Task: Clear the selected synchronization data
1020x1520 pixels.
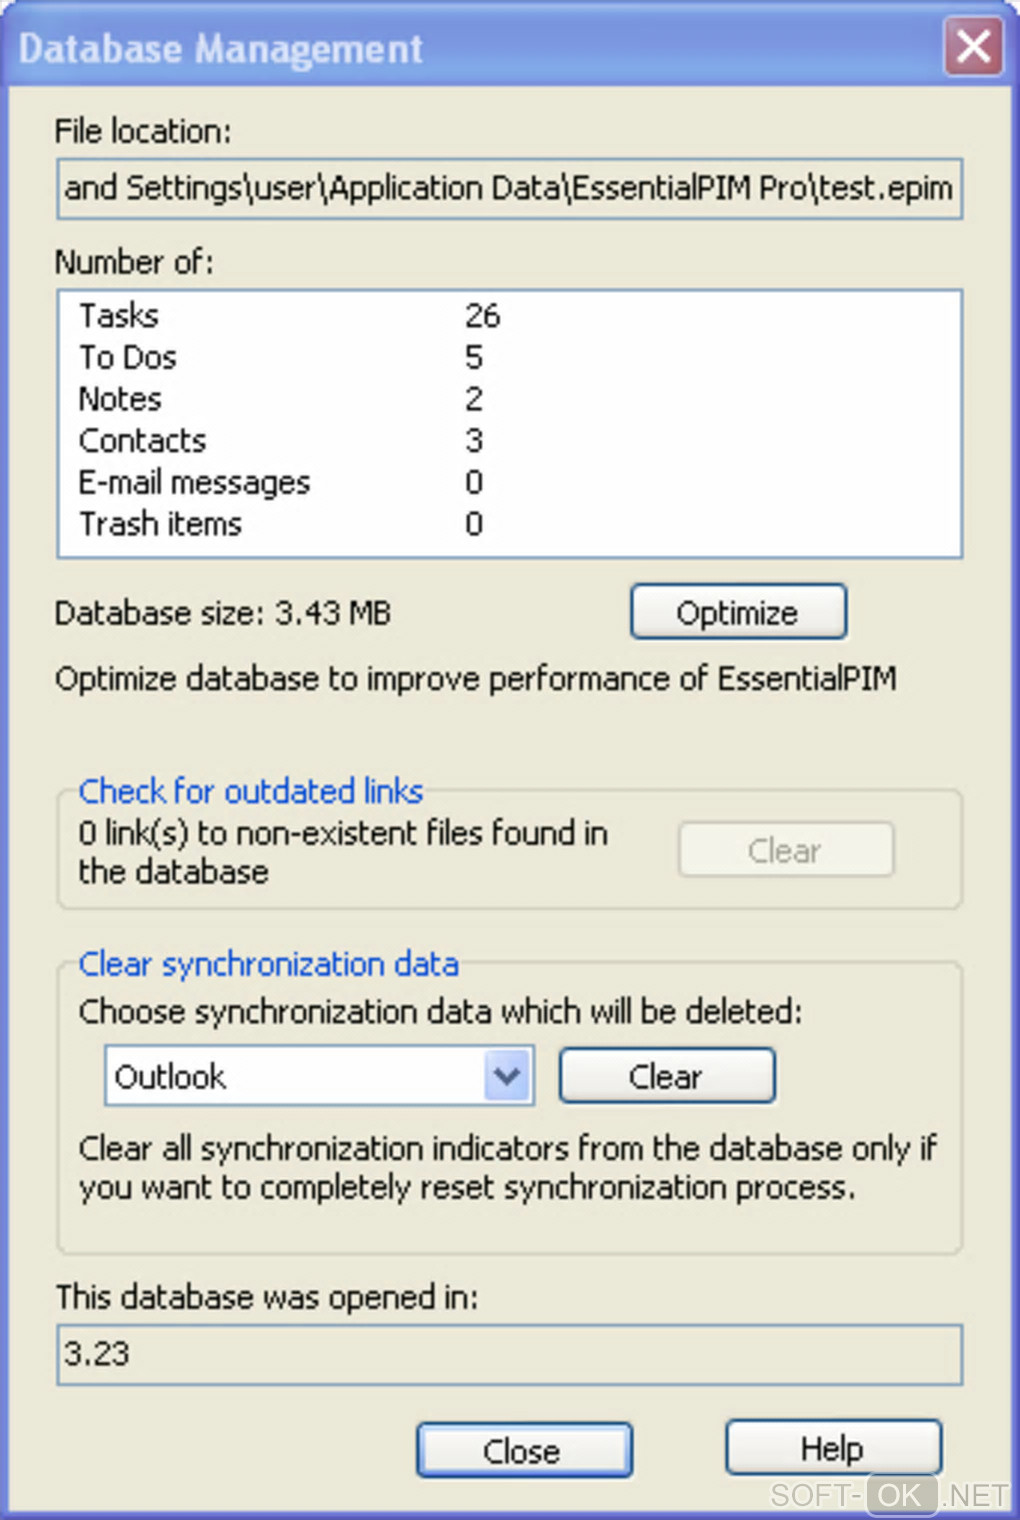Action: click(x=666, y=1076)
